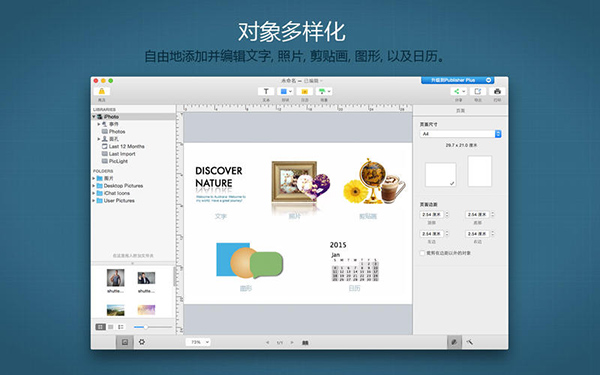Select the Photos item in the library
The width and height of the screenshot is (600, 375).
[x=117, y=131]
